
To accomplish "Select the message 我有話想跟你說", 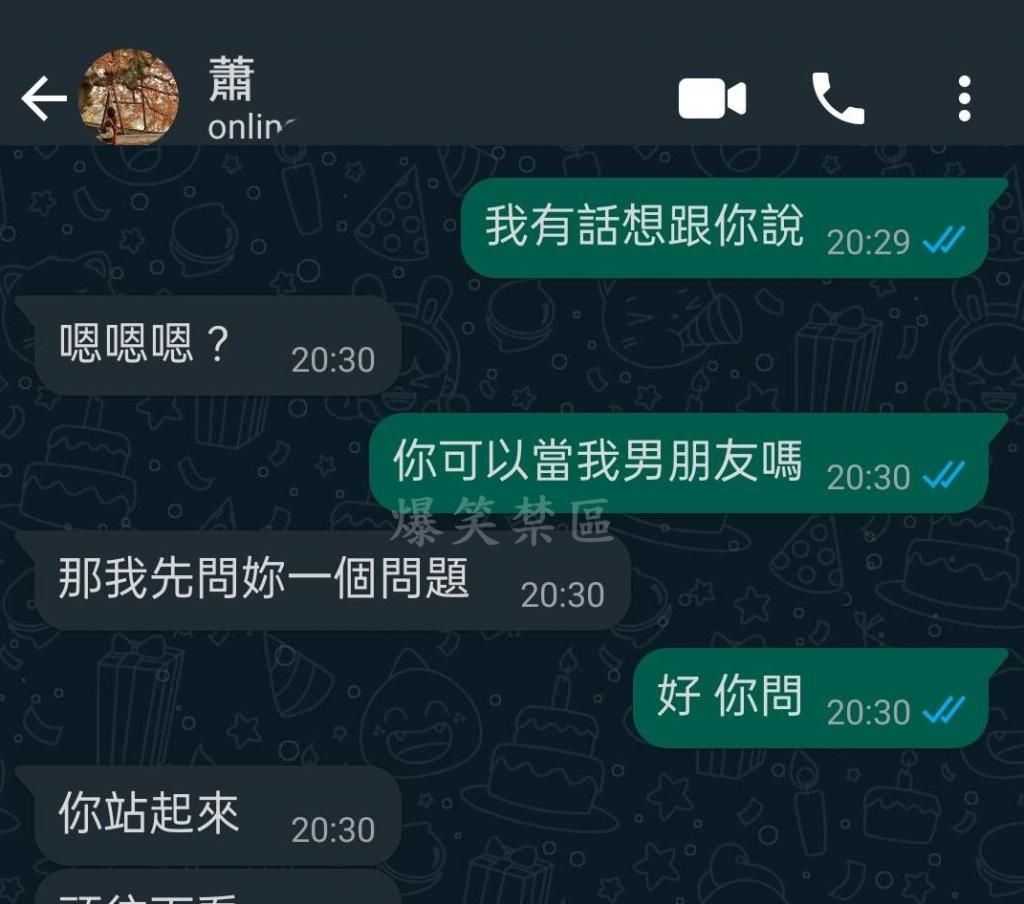I will [x=726, y=228].
